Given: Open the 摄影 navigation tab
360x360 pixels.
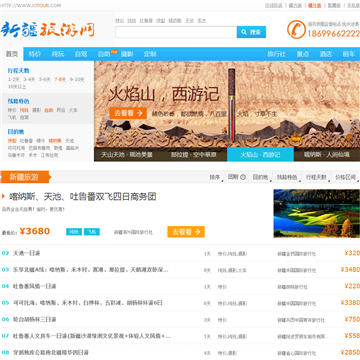Looking at the screenshot, I should tap(127, 54).
